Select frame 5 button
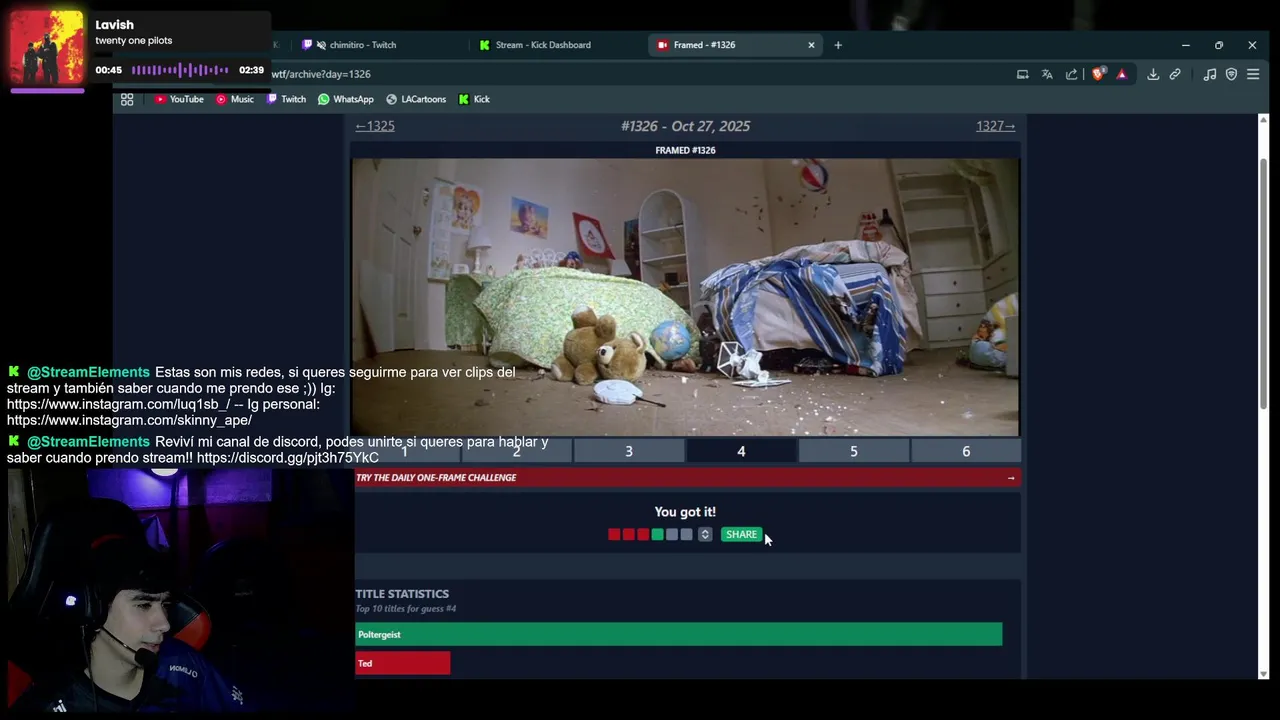The width and height of the screenshot is (1280, 720). pyautogui.click(x=854, y=452)
